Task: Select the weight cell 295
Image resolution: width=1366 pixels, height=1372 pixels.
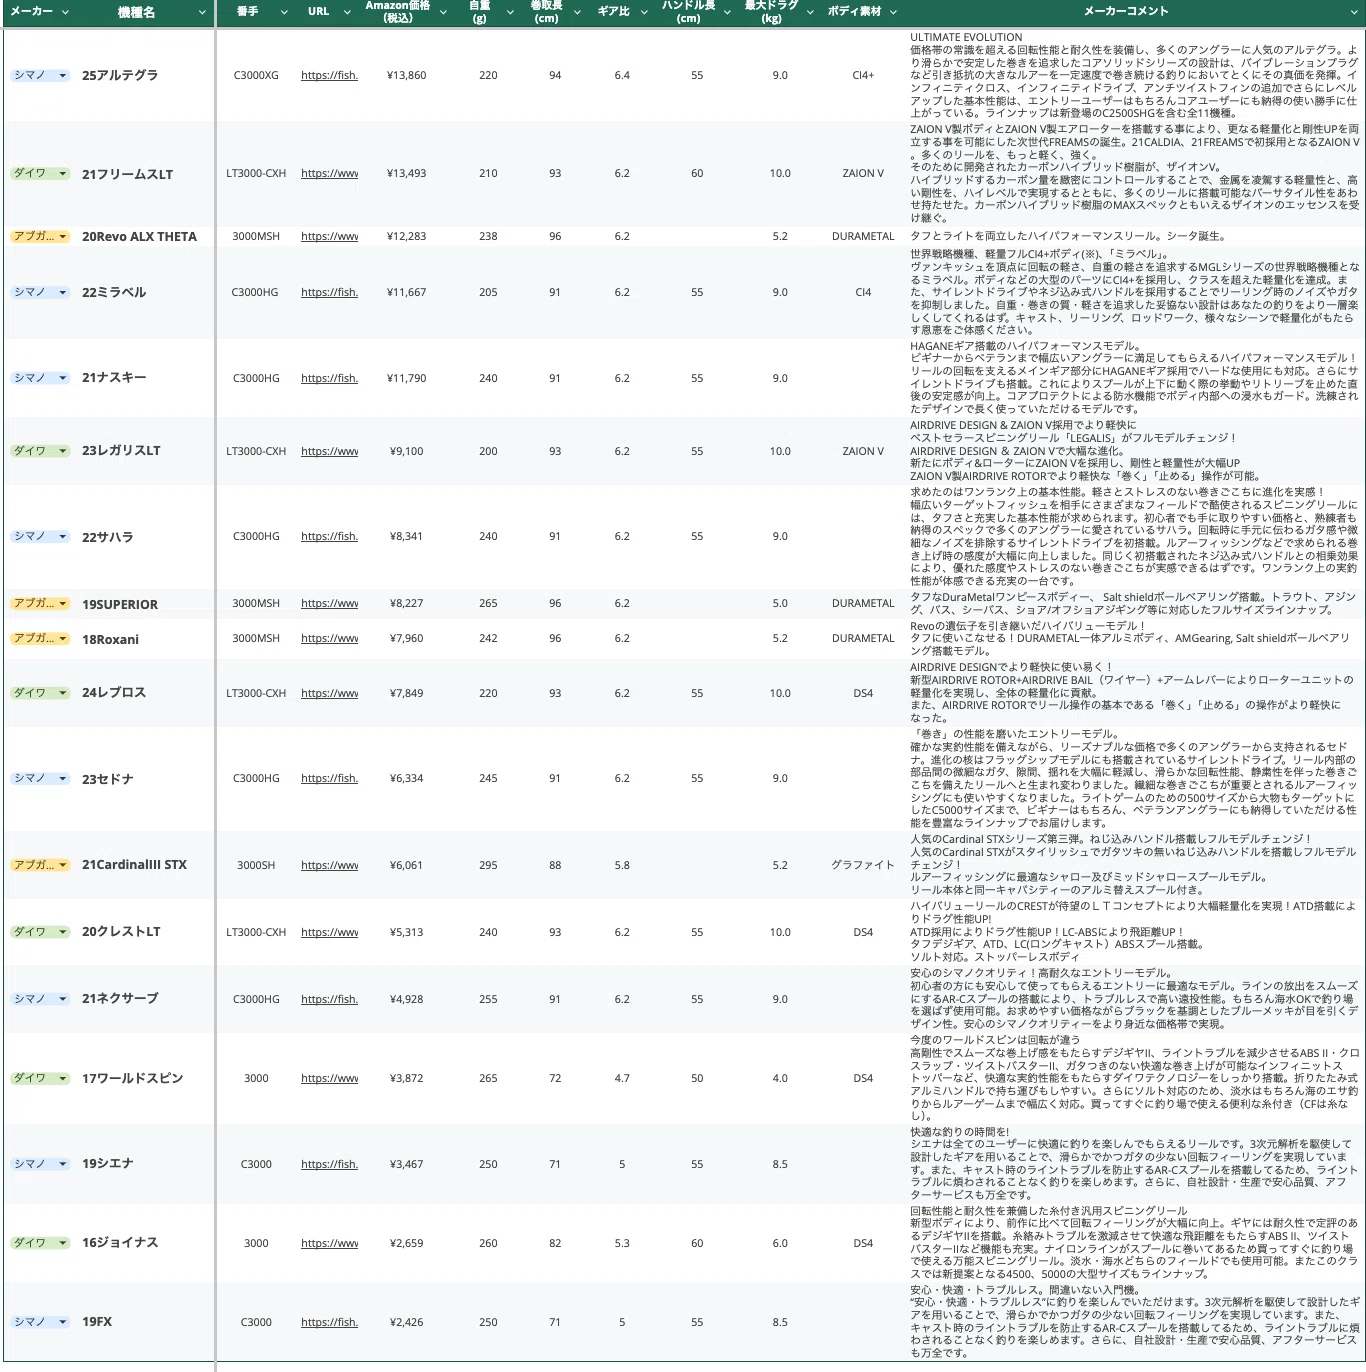Action: 488,865
